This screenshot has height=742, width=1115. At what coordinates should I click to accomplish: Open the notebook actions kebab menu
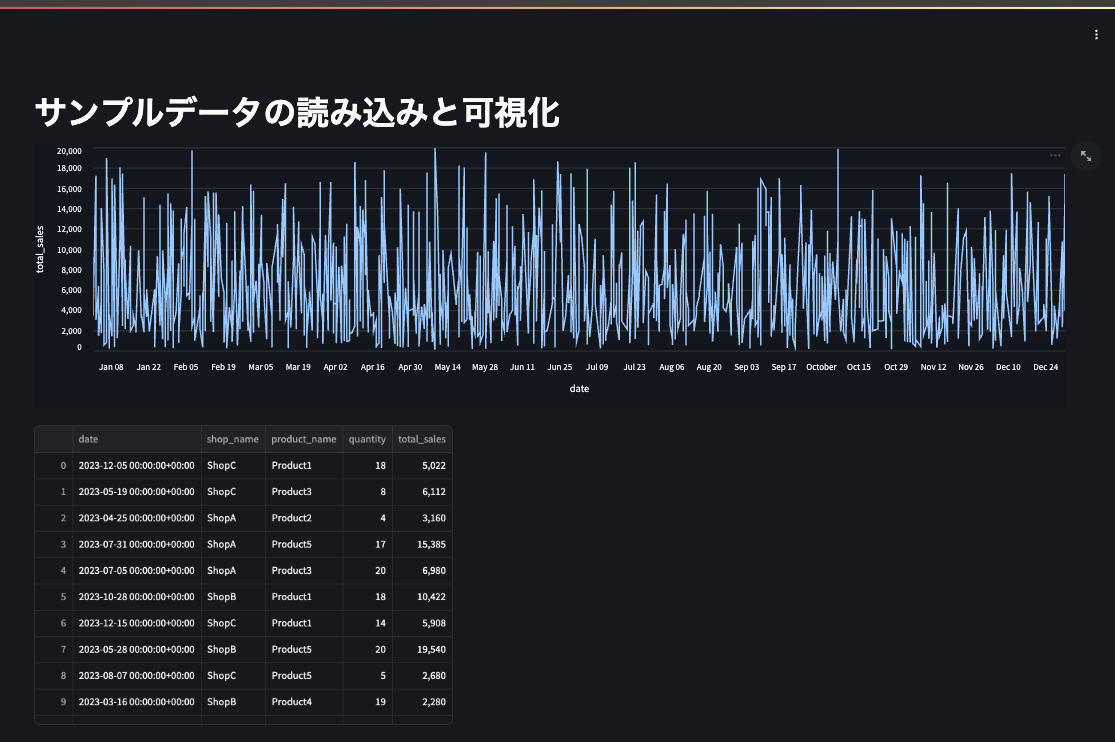tap(1097, 32)
